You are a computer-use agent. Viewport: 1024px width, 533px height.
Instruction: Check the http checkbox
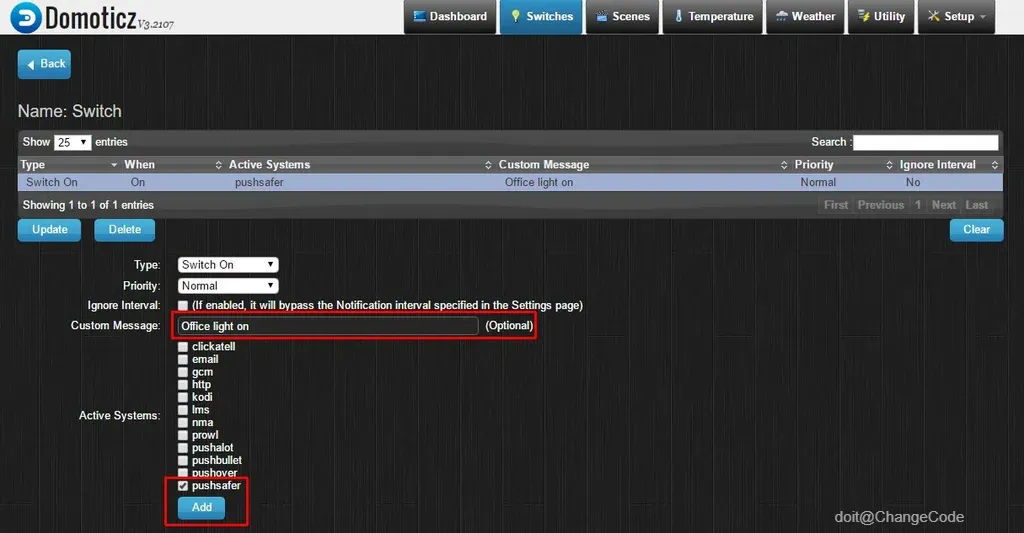[x=183, y=385]
